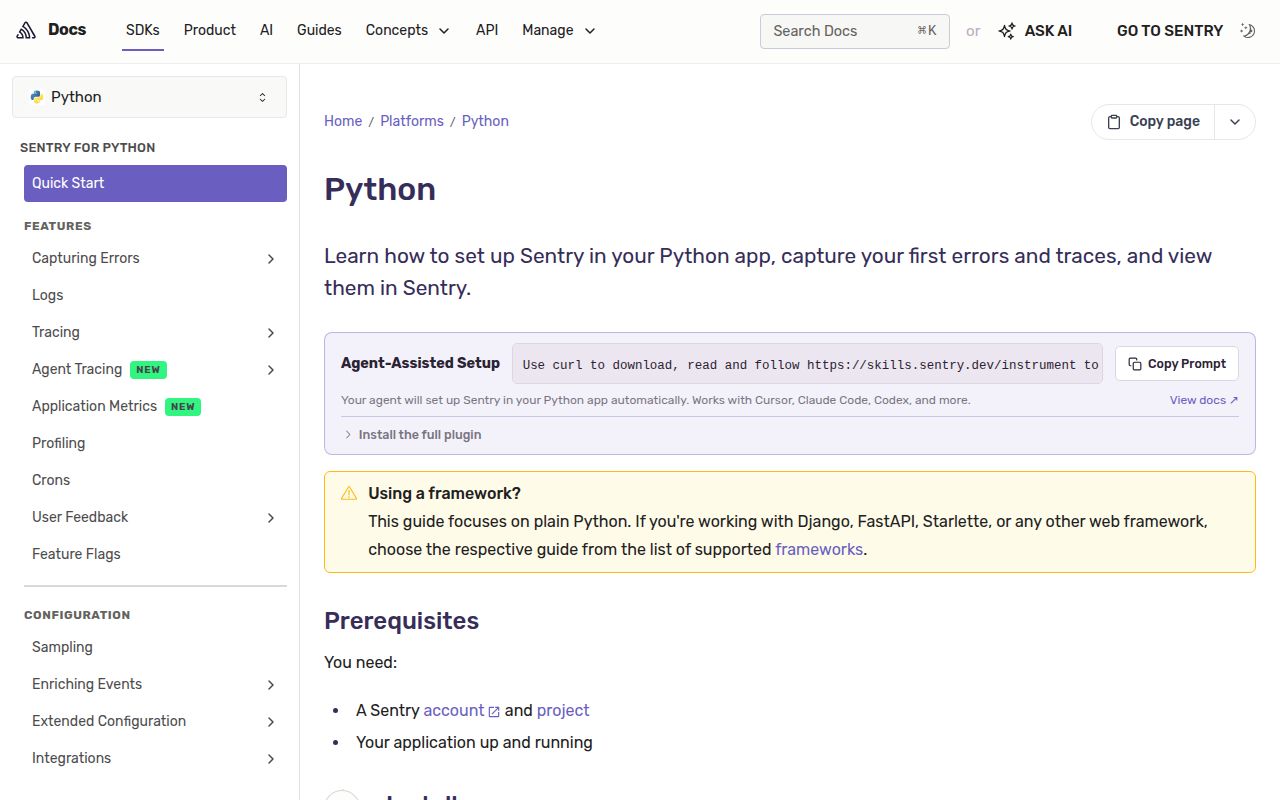Open Profiling in sidebar
The image size is (1280, 800).
pos(155,443)
